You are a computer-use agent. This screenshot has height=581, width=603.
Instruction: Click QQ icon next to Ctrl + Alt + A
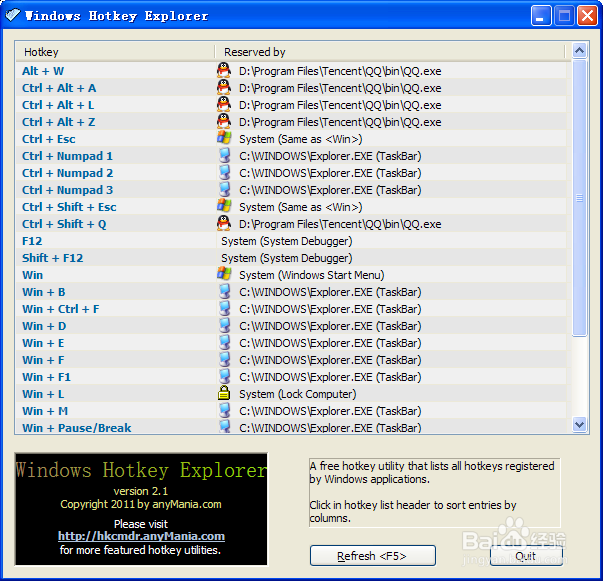pyautogui.click(x=224, y=87)
